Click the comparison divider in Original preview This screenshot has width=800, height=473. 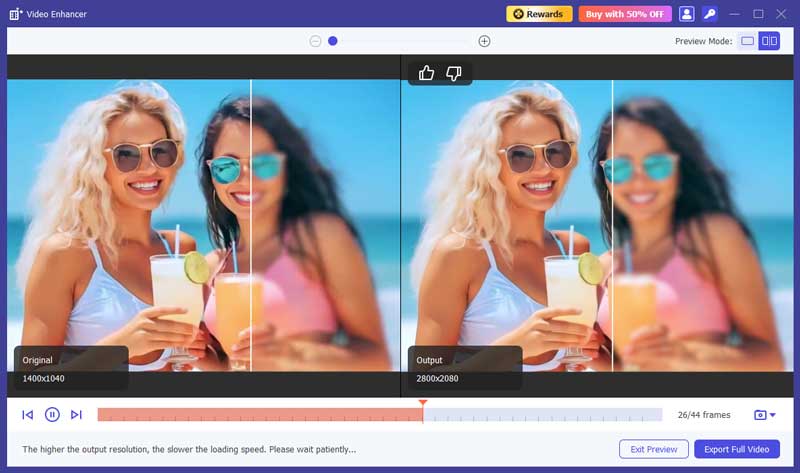(x=251, y=225)
